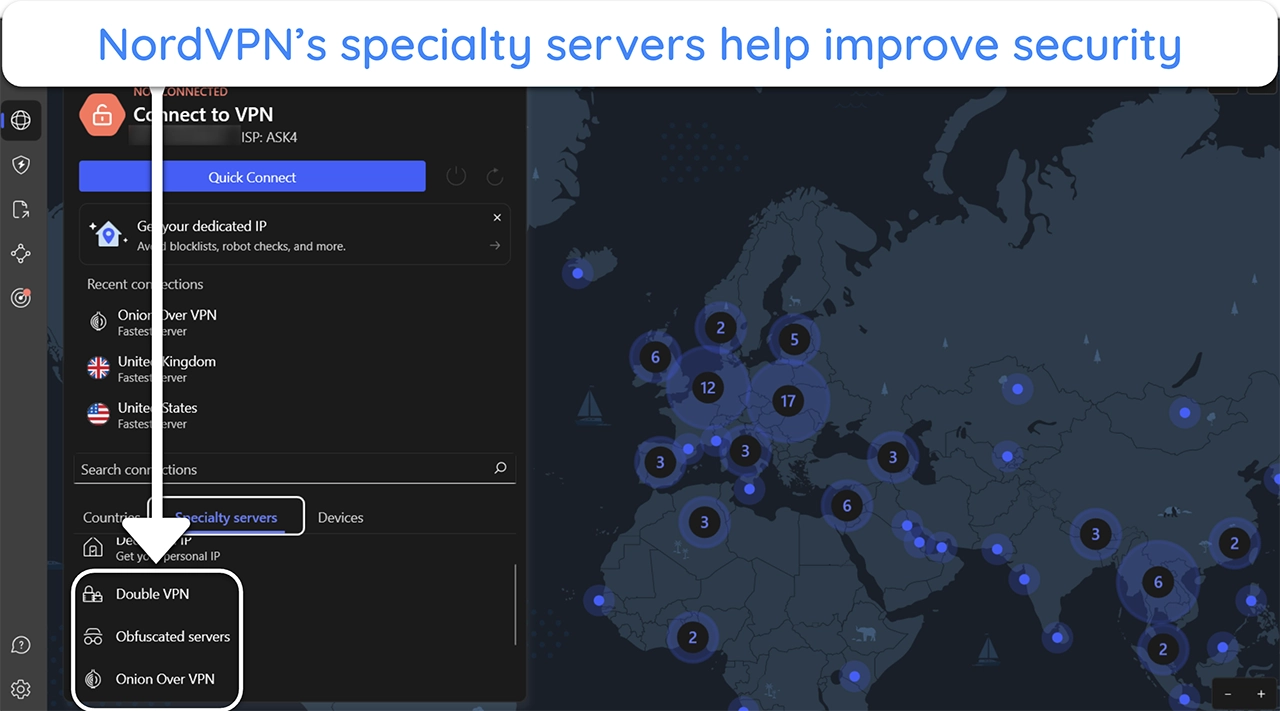Select Onion Over VPN specialty server

pyautogui.click(x=166, y=678)
